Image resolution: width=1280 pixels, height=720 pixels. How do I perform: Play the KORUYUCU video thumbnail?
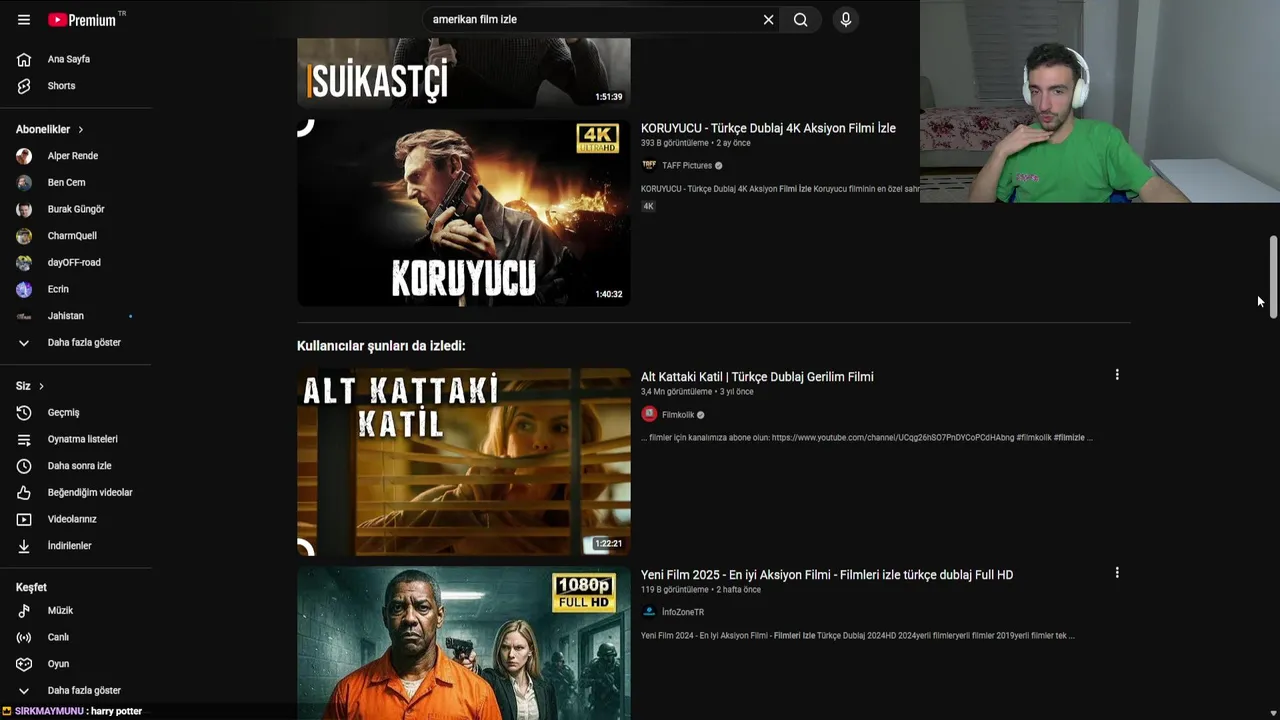pos(463,213)
